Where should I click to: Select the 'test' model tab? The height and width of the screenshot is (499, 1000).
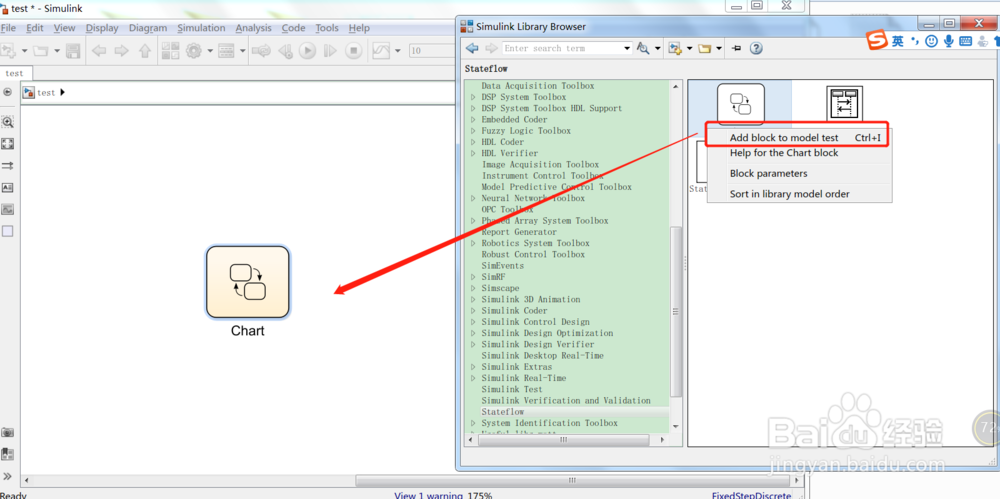tap(14, 73)
